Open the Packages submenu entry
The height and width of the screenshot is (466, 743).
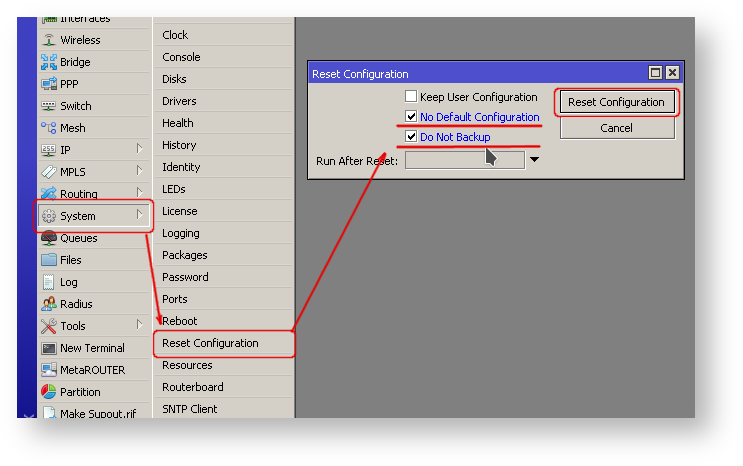pyautogui.click(x=185, y=255)
